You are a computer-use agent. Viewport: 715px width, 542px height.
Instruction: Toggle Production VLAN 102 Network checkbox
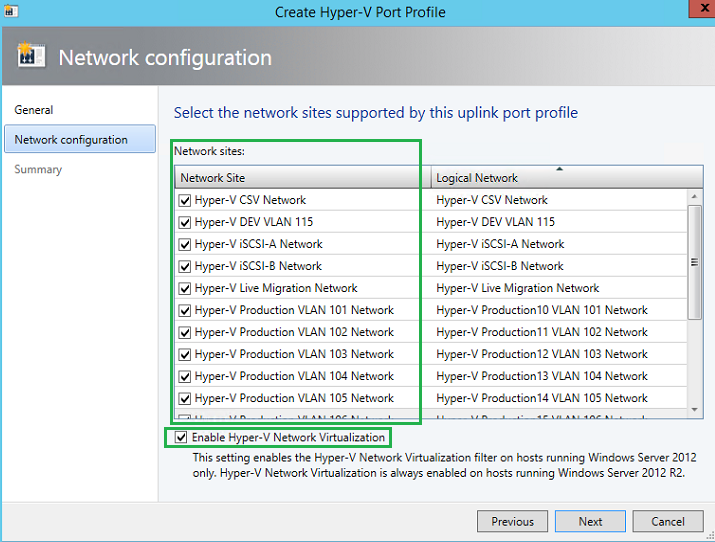(185, 332)
